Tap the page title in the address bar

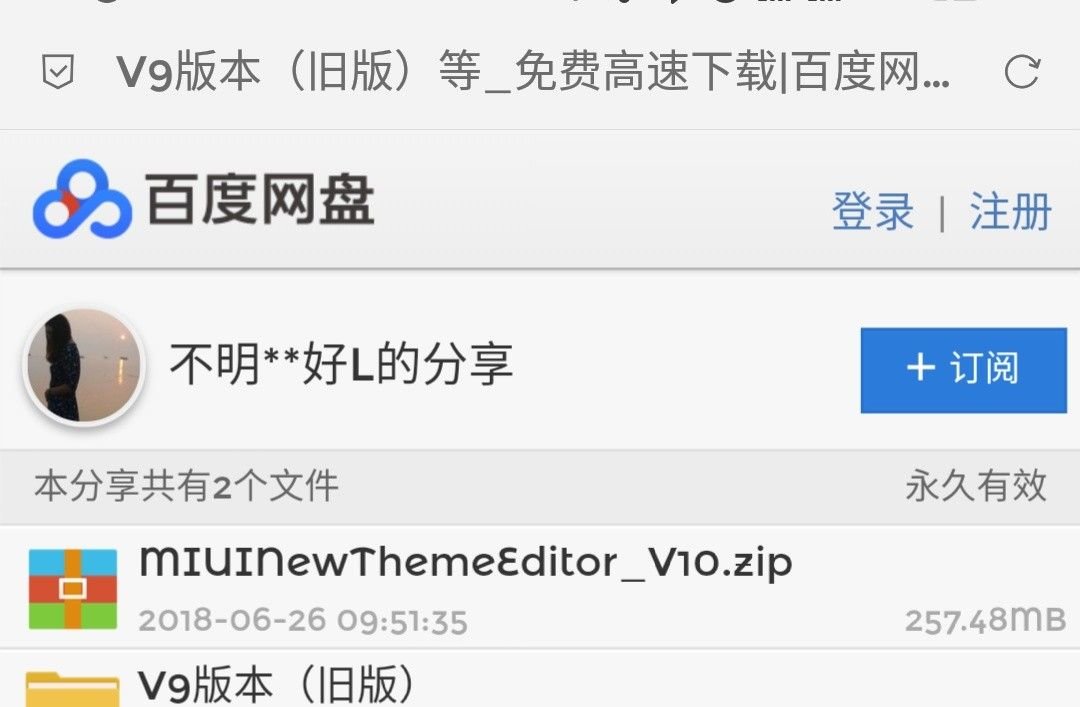click(x=533, y=72)
